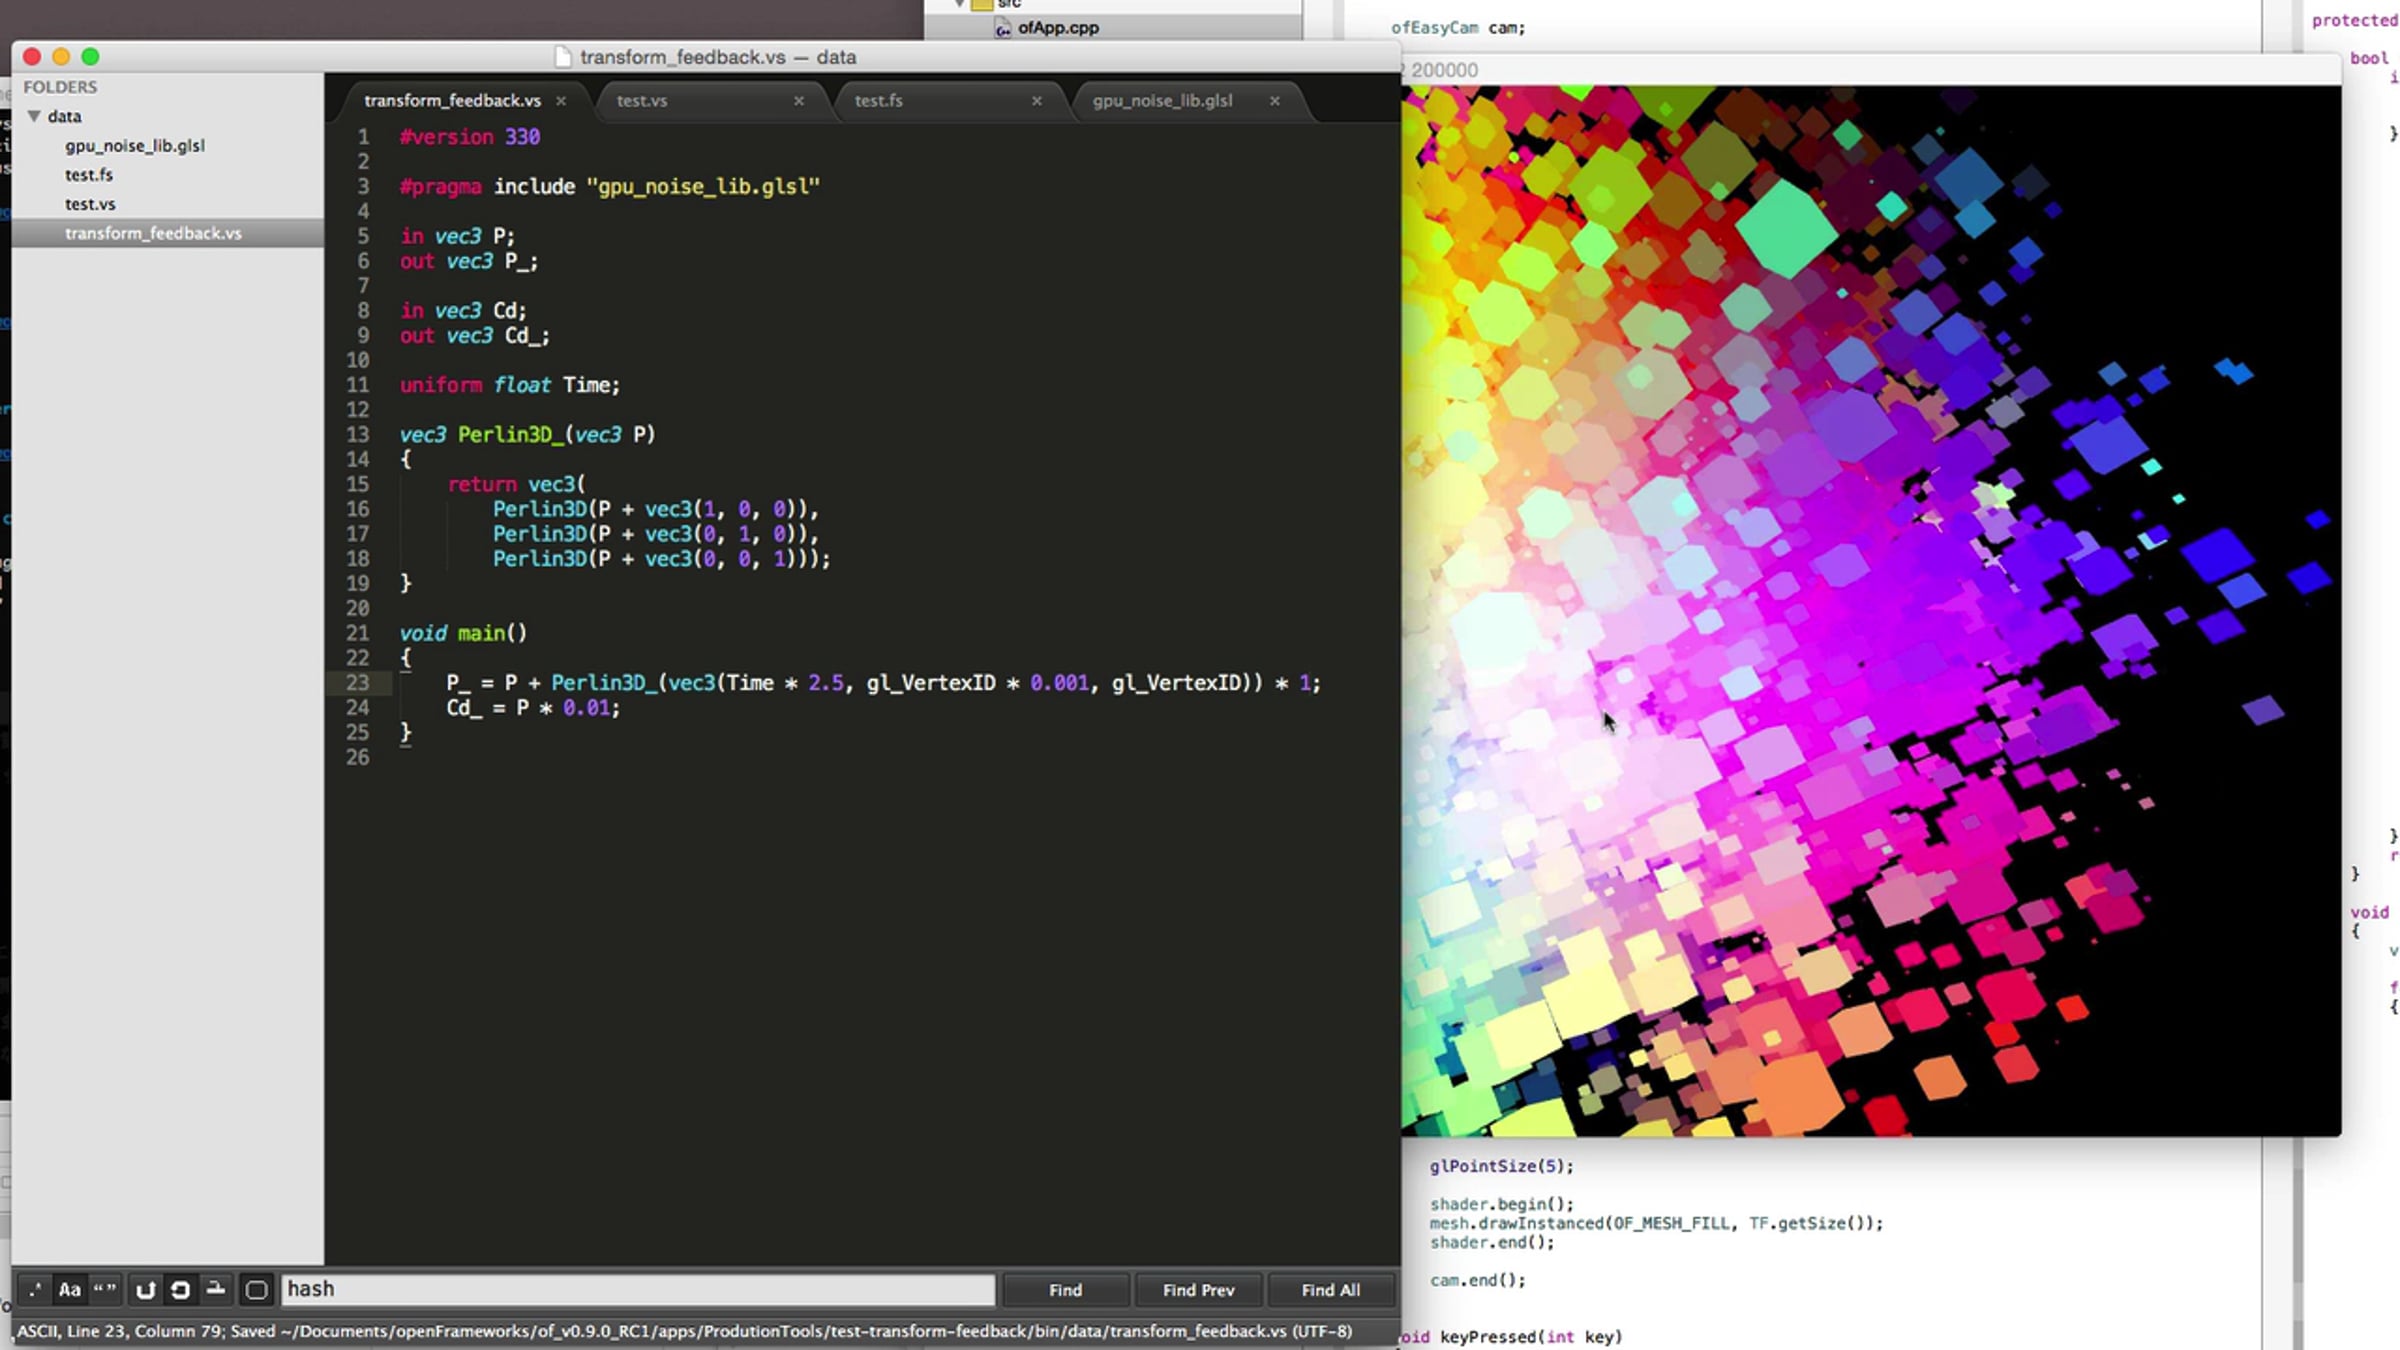
Task: Click the in-selection search icon
Action: (x=215, y=1290)
